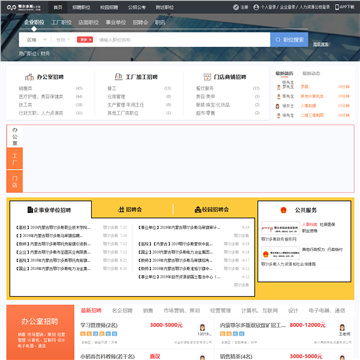Click the orange 办公室招聘 panel

(x=40, y=332)
